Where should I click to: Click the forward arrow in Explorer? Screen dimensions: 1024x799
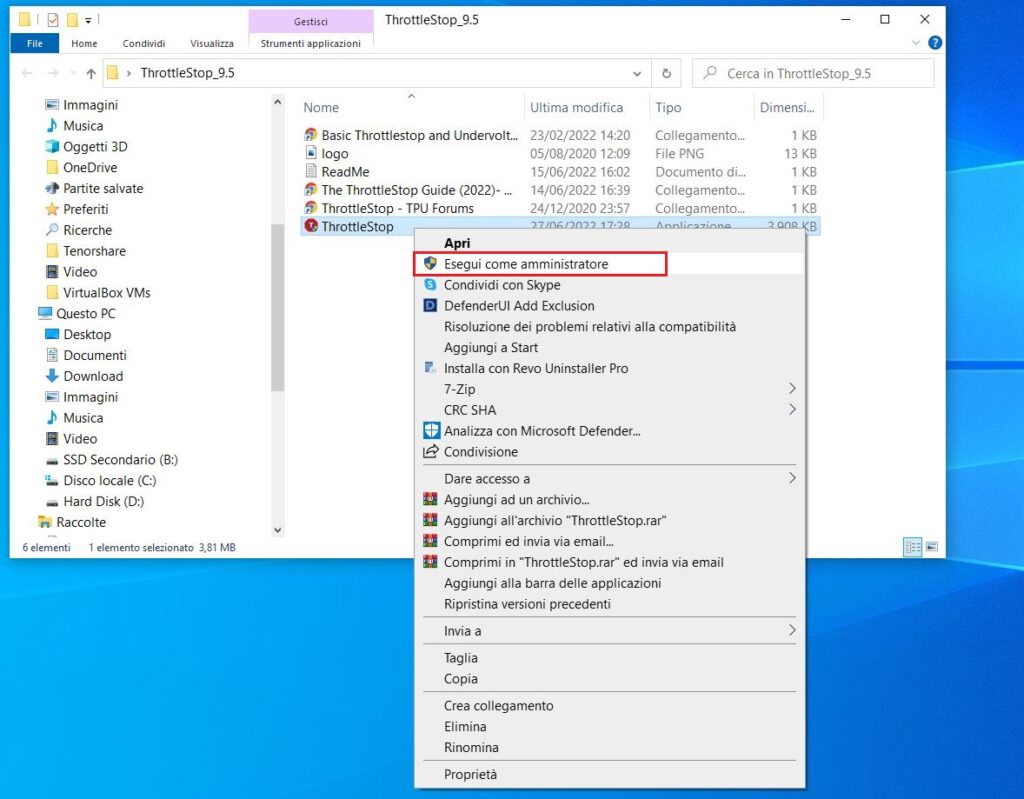coord(53,73)
